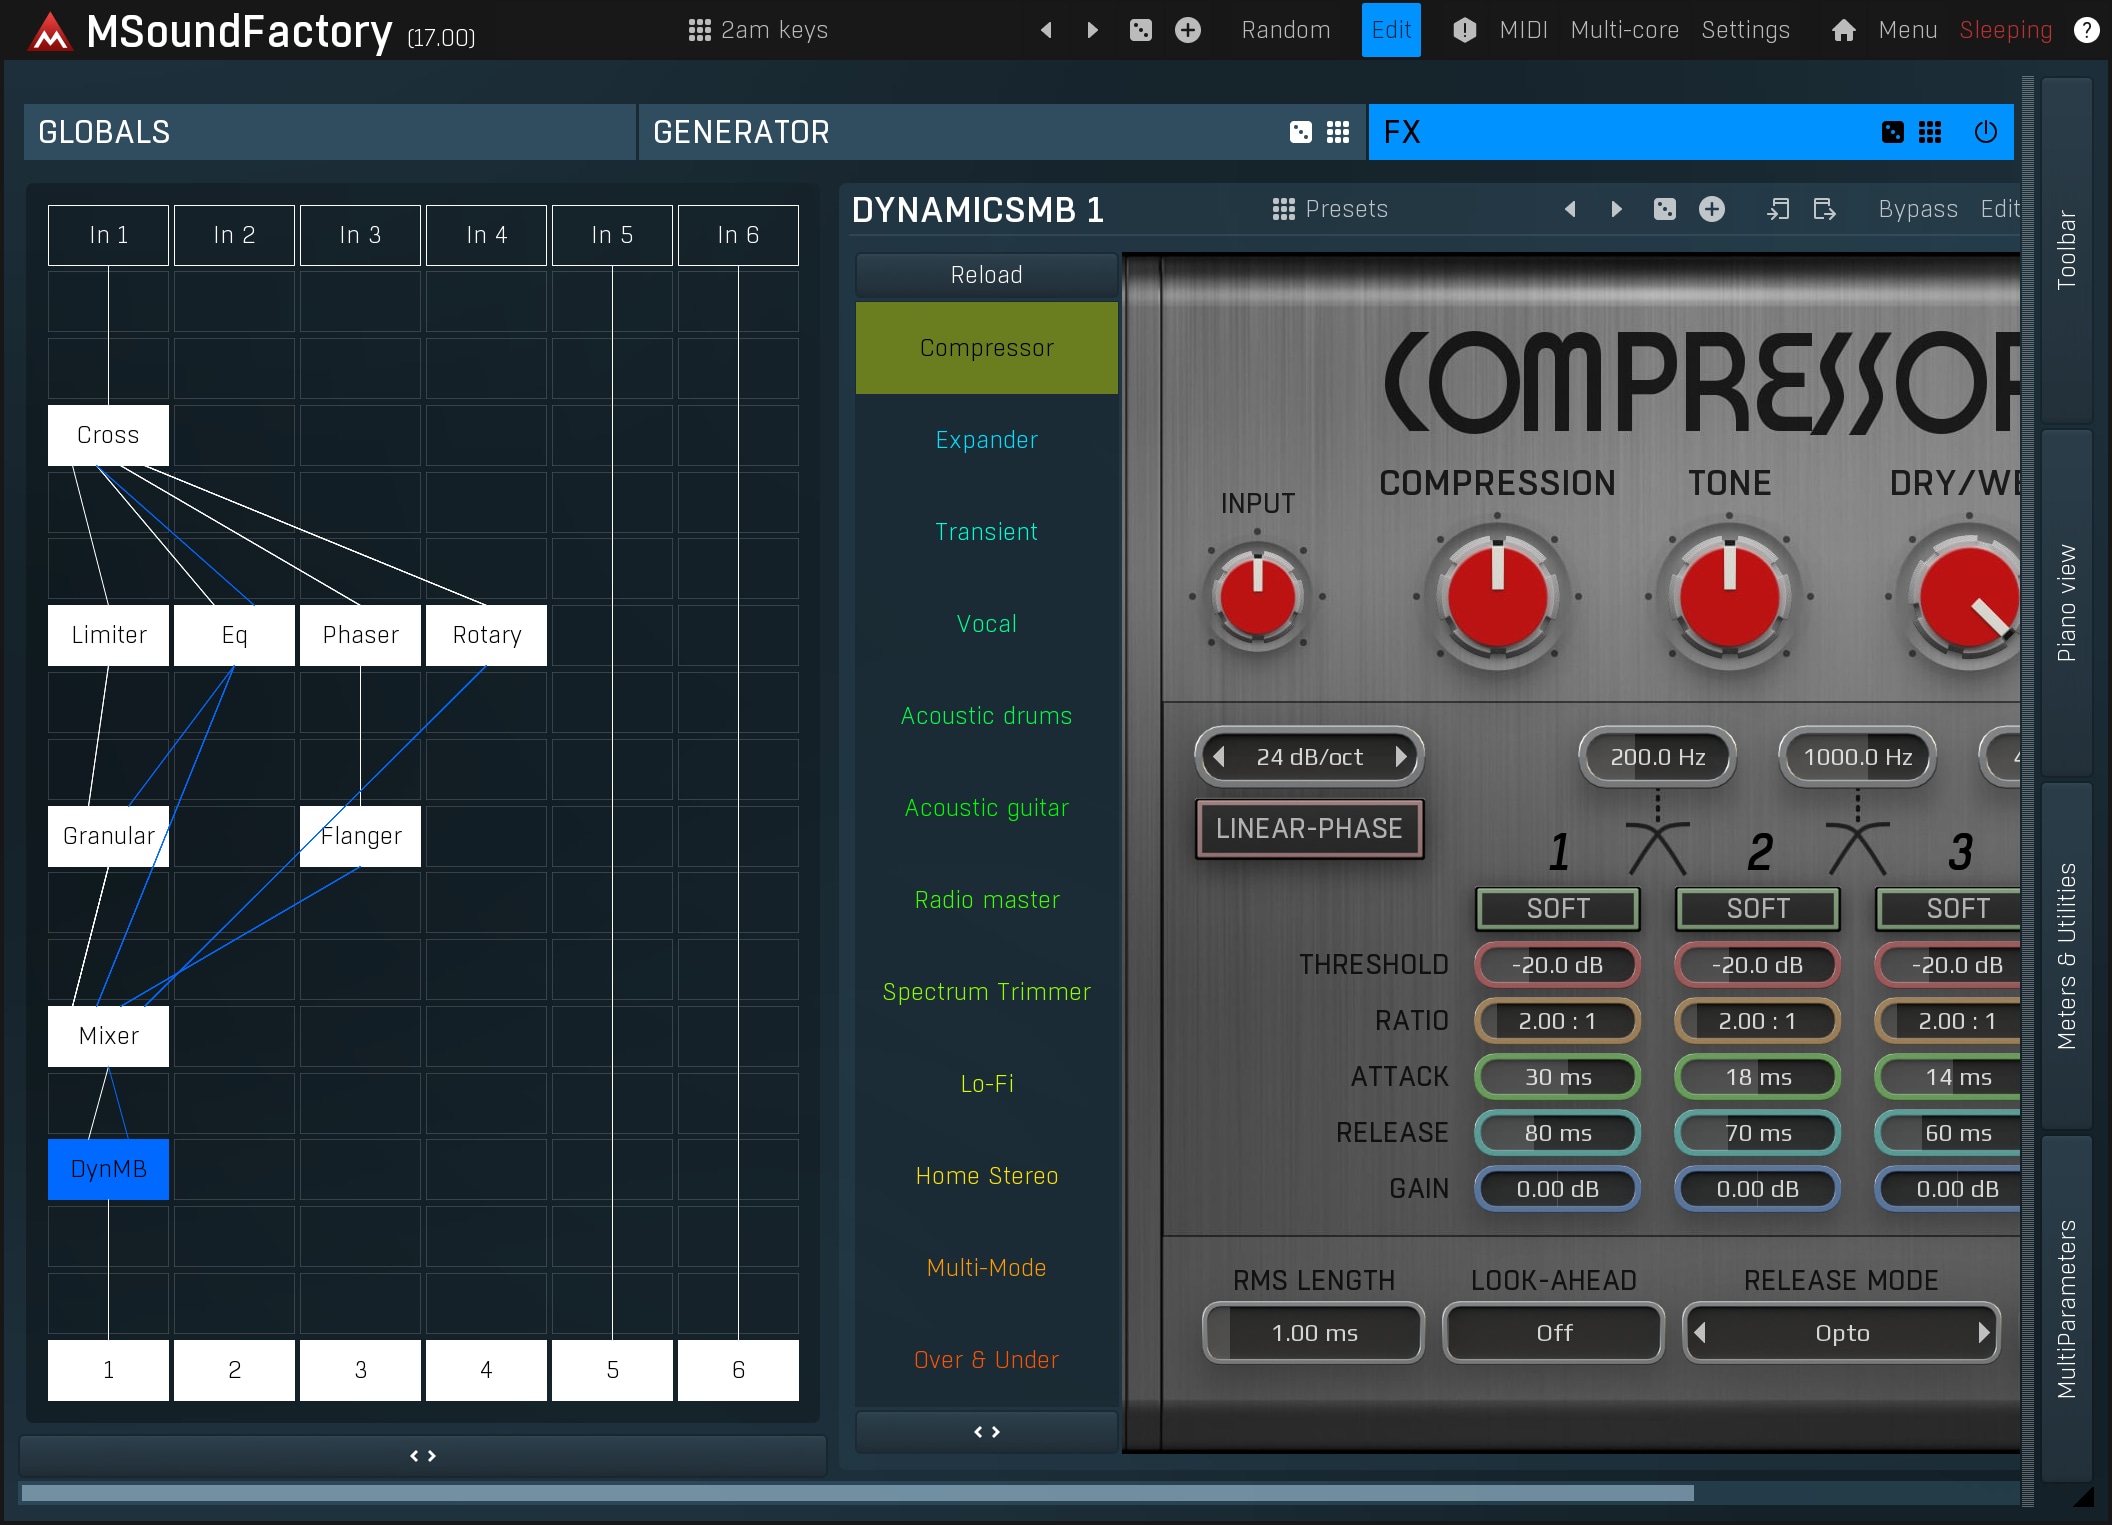Toggle the DynamicsMB Bypass
Screen dimensions: 2112x1525
[x=1917, y=209]
